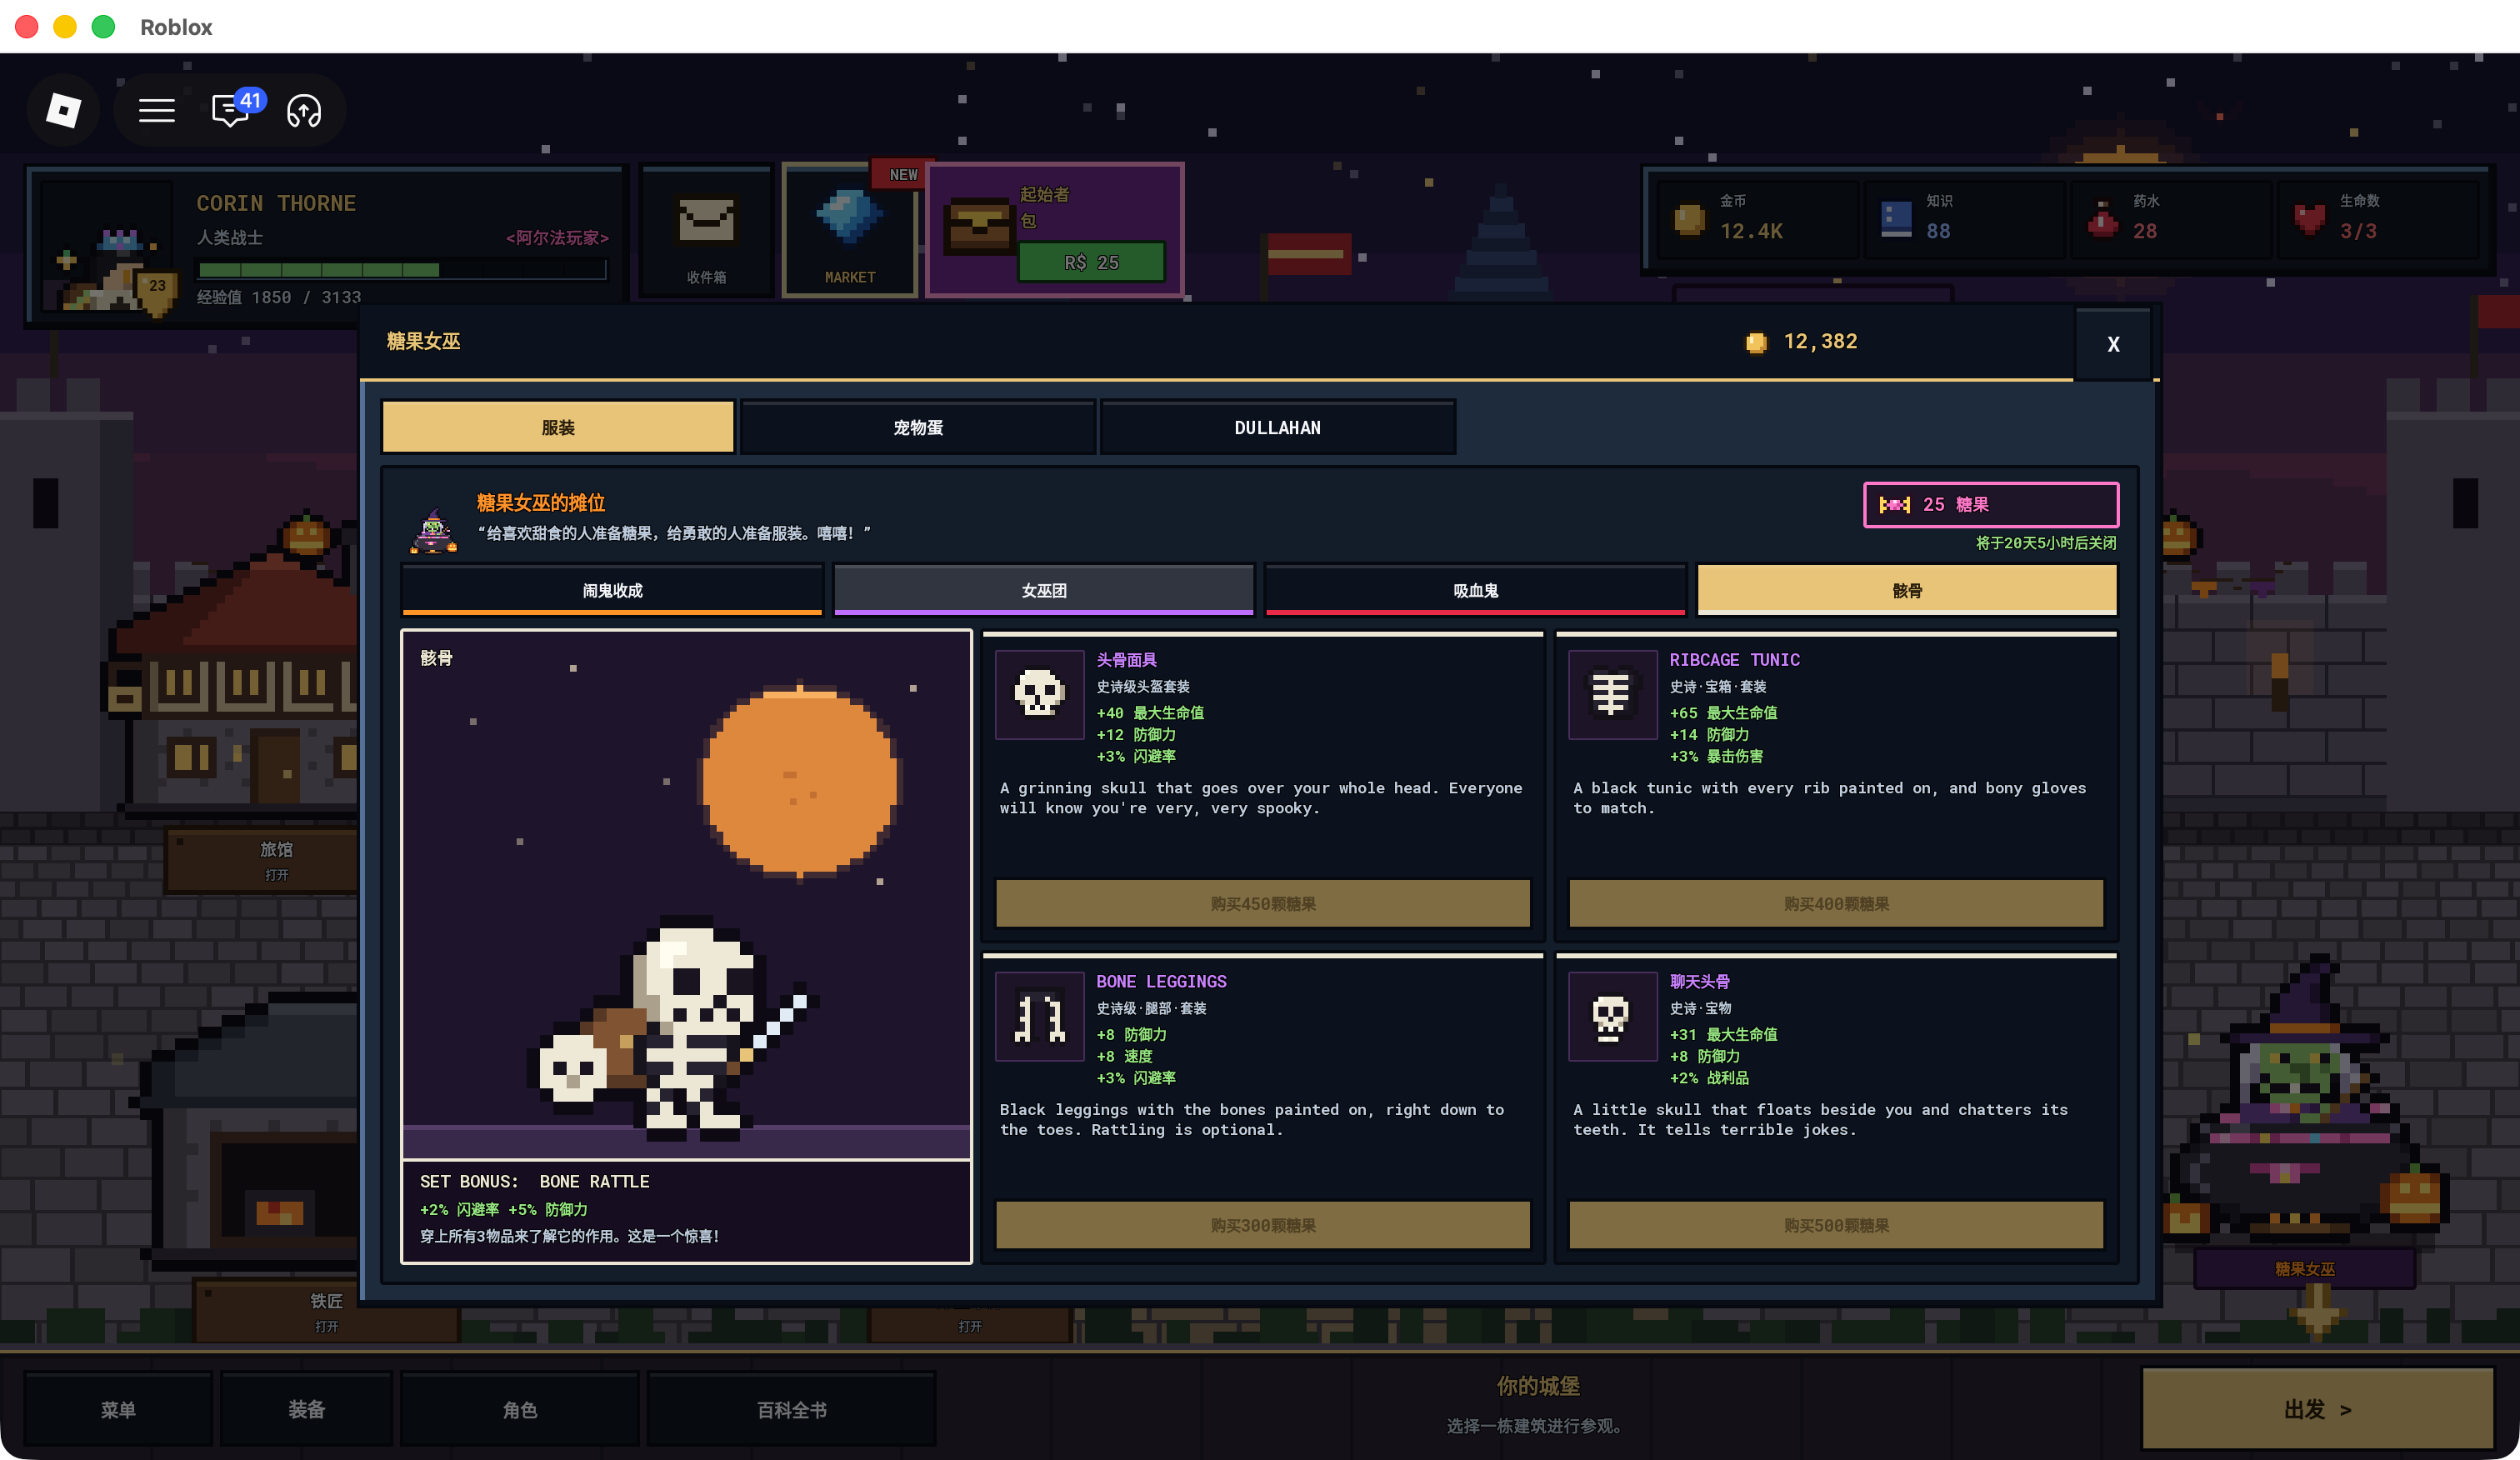Switch to the 服装 tab
The height and width of the screenshot is (1460, 2520).
pyautogui.click(x=558, y=427)
